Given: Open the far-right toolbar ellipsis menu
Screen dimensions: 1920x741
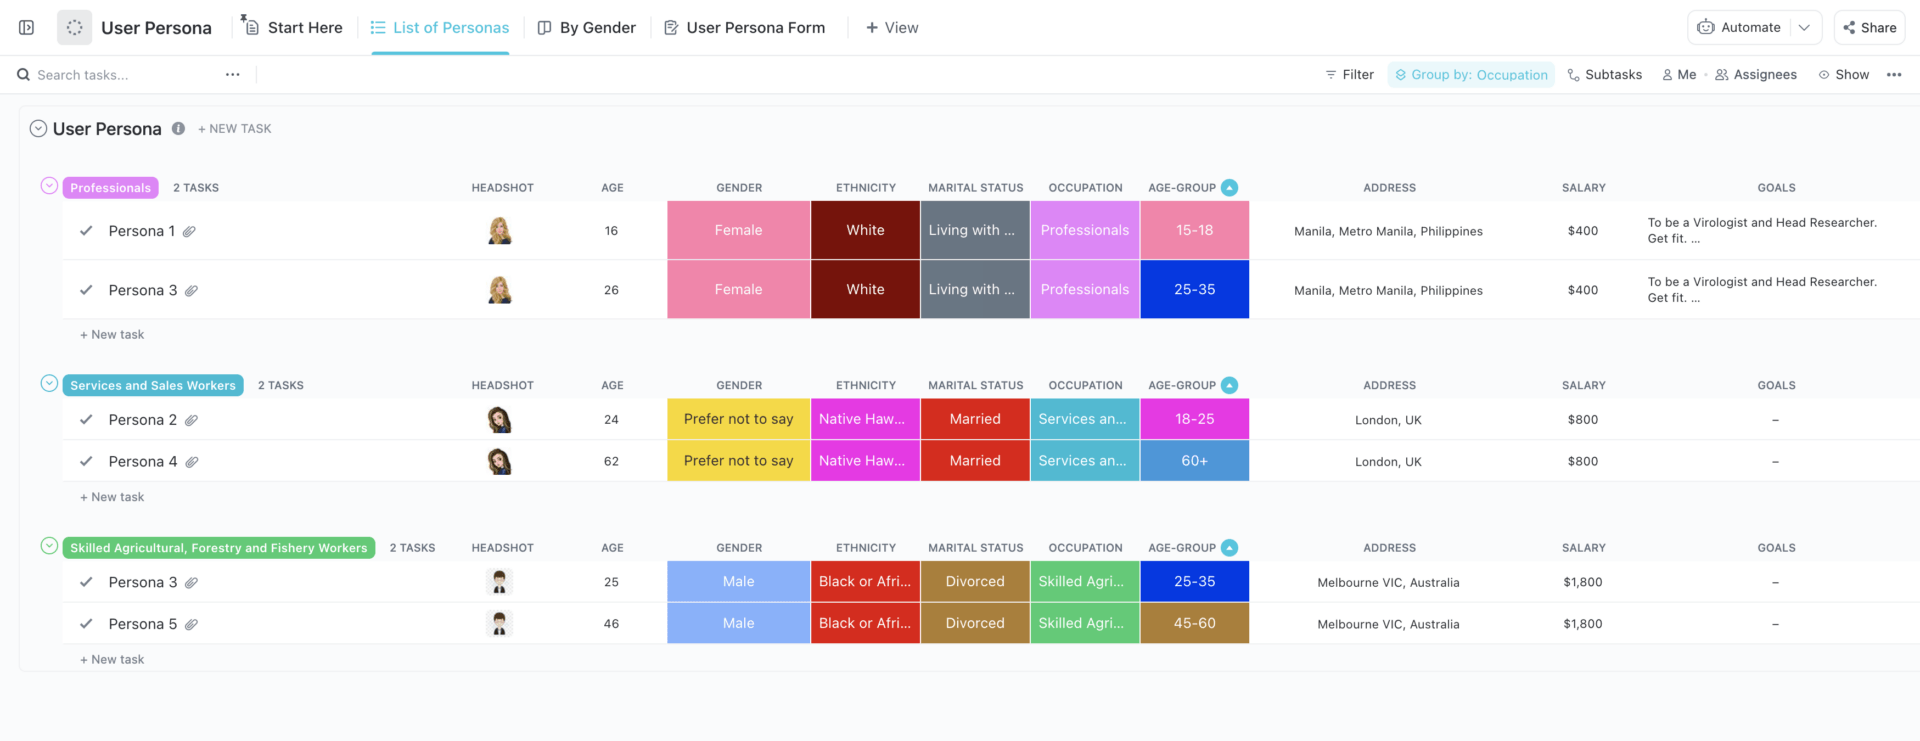Looking at the screenshot, I should [1894, 75].
